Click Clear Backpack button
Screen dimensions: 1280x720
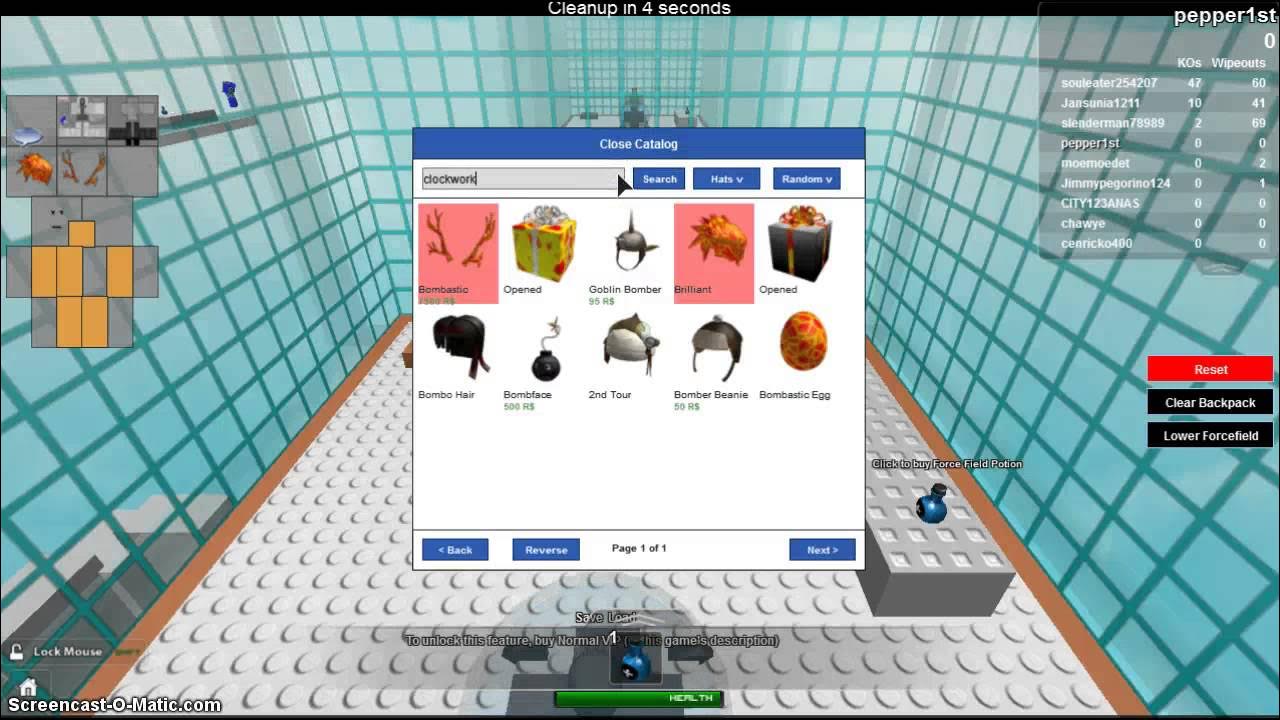[x=1210, y=402]
